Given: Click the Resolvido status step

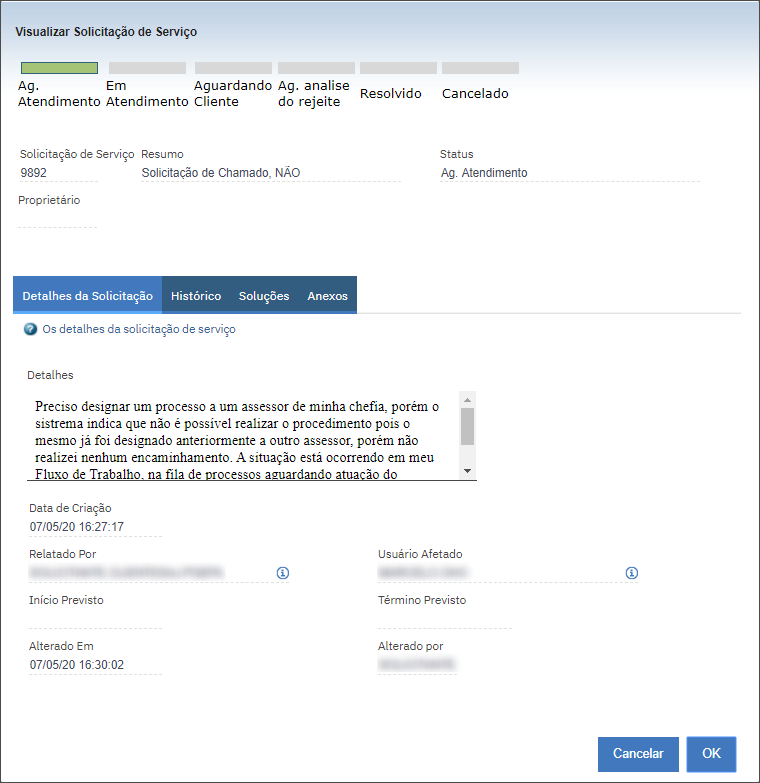Looking at the screenshot, I should click(391, 93).
